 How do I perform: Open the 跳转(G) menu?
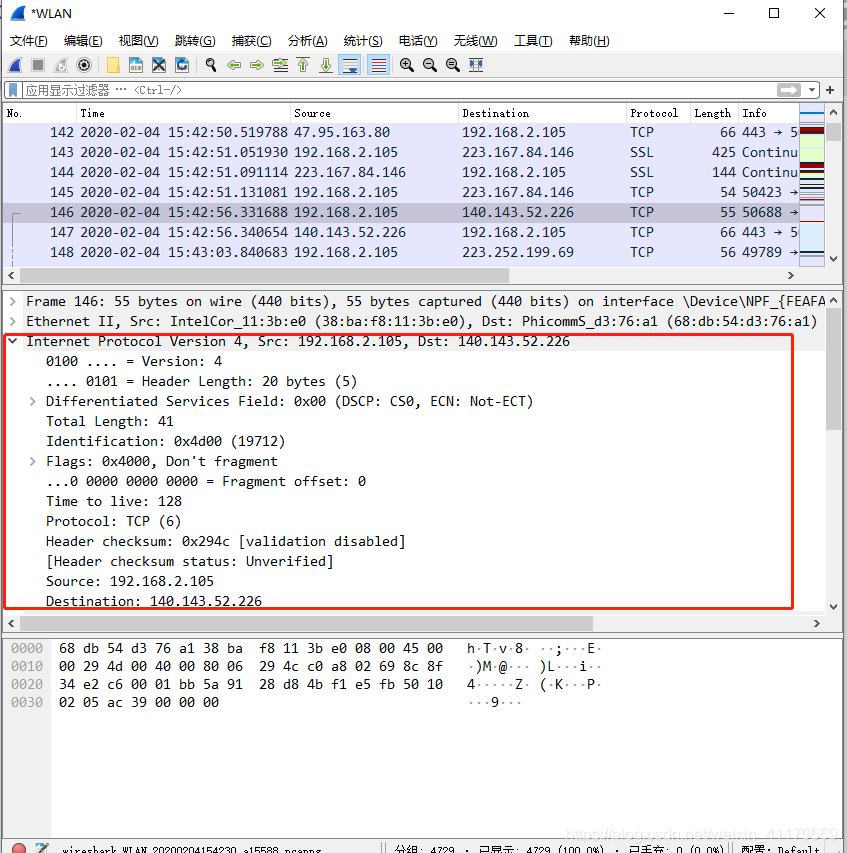tap(195, 41)
